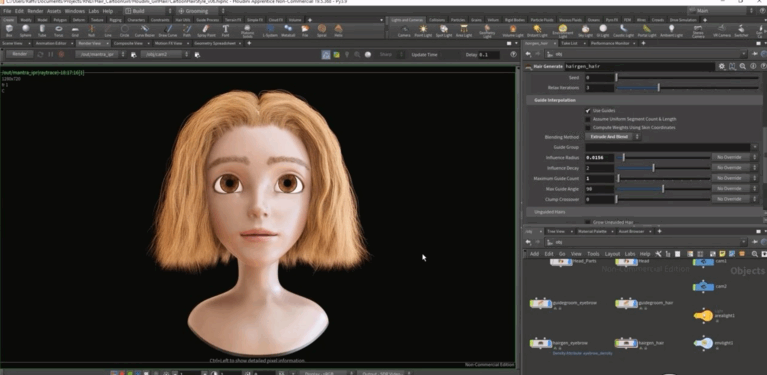Screen dimensions: 767x375
Task: Add a Caustic Light from the shelf
Action: [623, 30]
